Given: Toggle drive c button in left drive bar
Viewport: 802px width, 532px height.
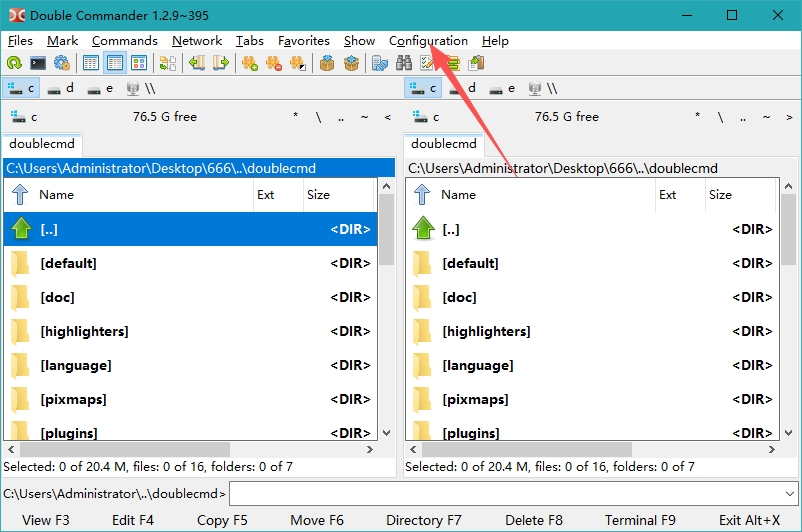Looking at the screenshot, I should [x=21, y=88].
